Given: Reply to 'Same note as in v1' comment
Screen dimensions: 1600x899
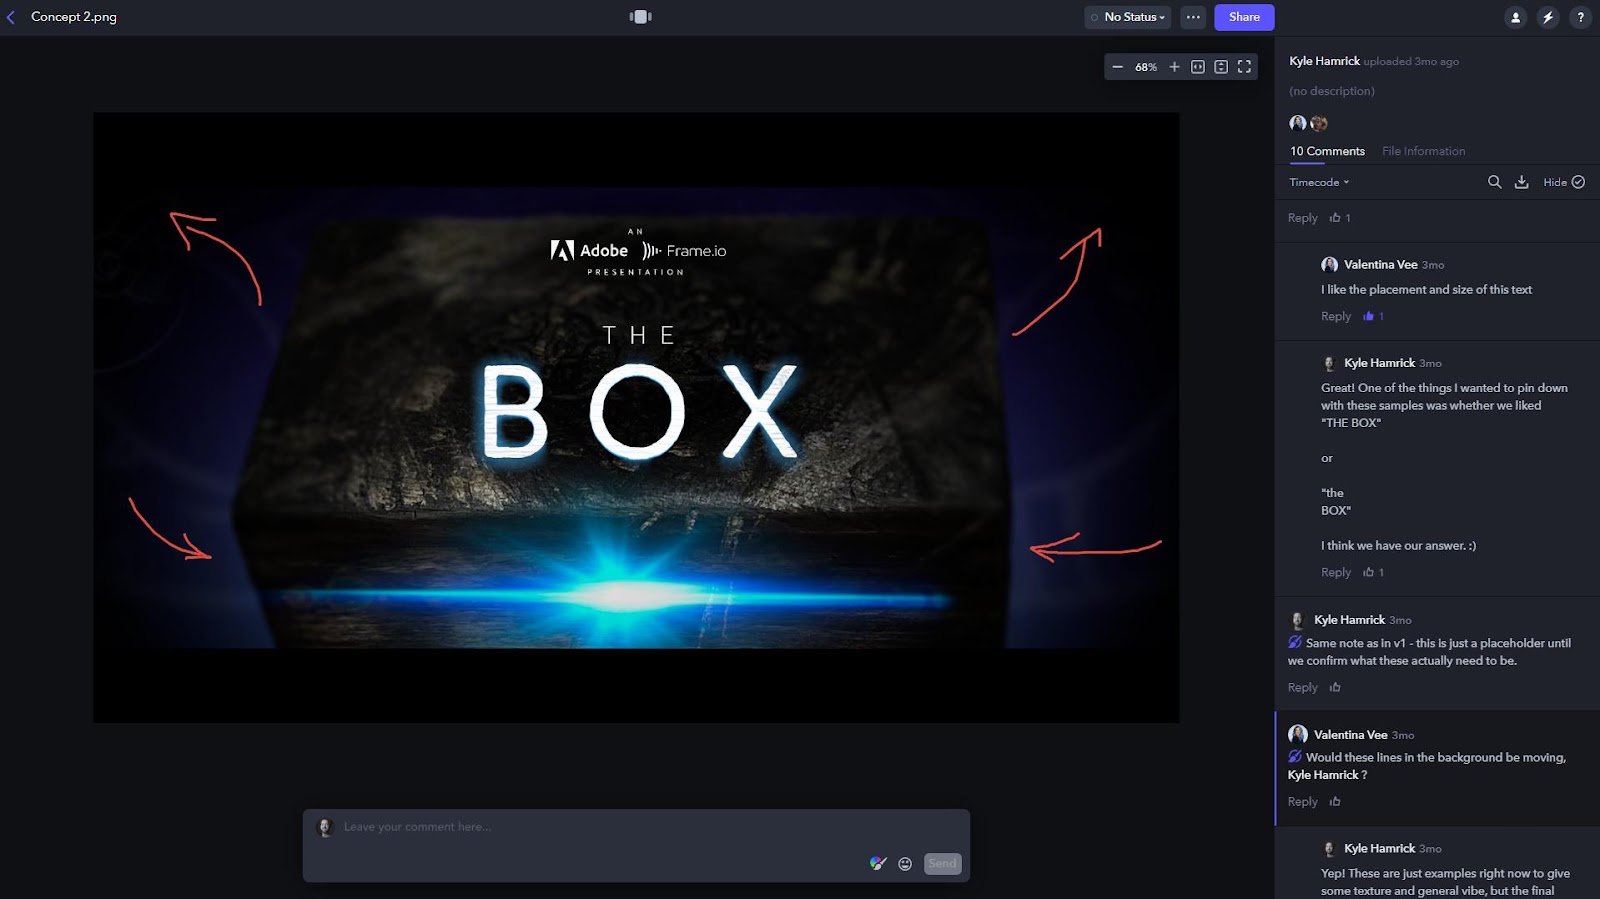Looking at the screenshot, I should 1303,687.
